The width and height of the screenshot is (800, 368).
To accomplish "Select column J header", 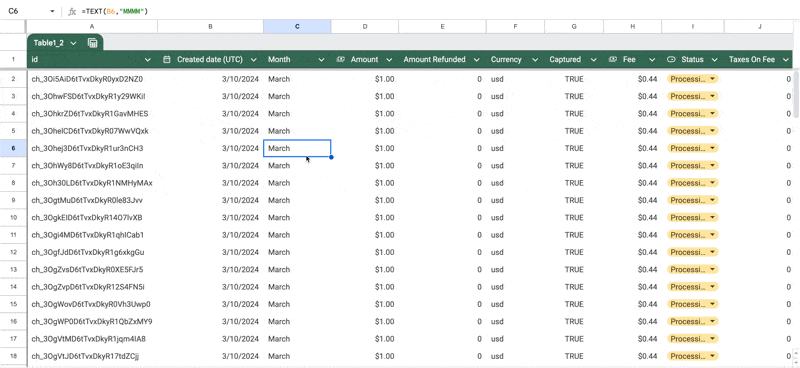I will pyautogui.click(x=759, y=26).
